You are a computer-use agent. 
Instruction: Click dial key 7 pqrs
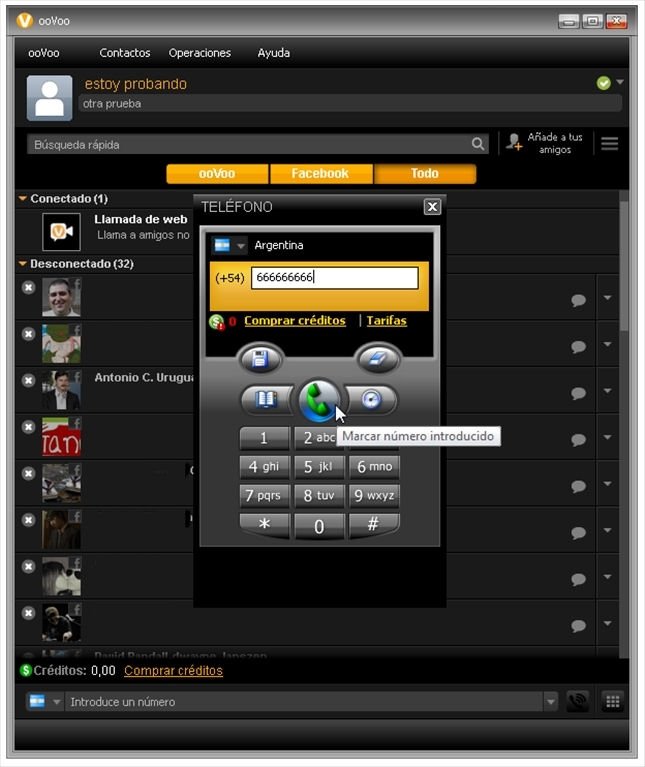(264, 495)
